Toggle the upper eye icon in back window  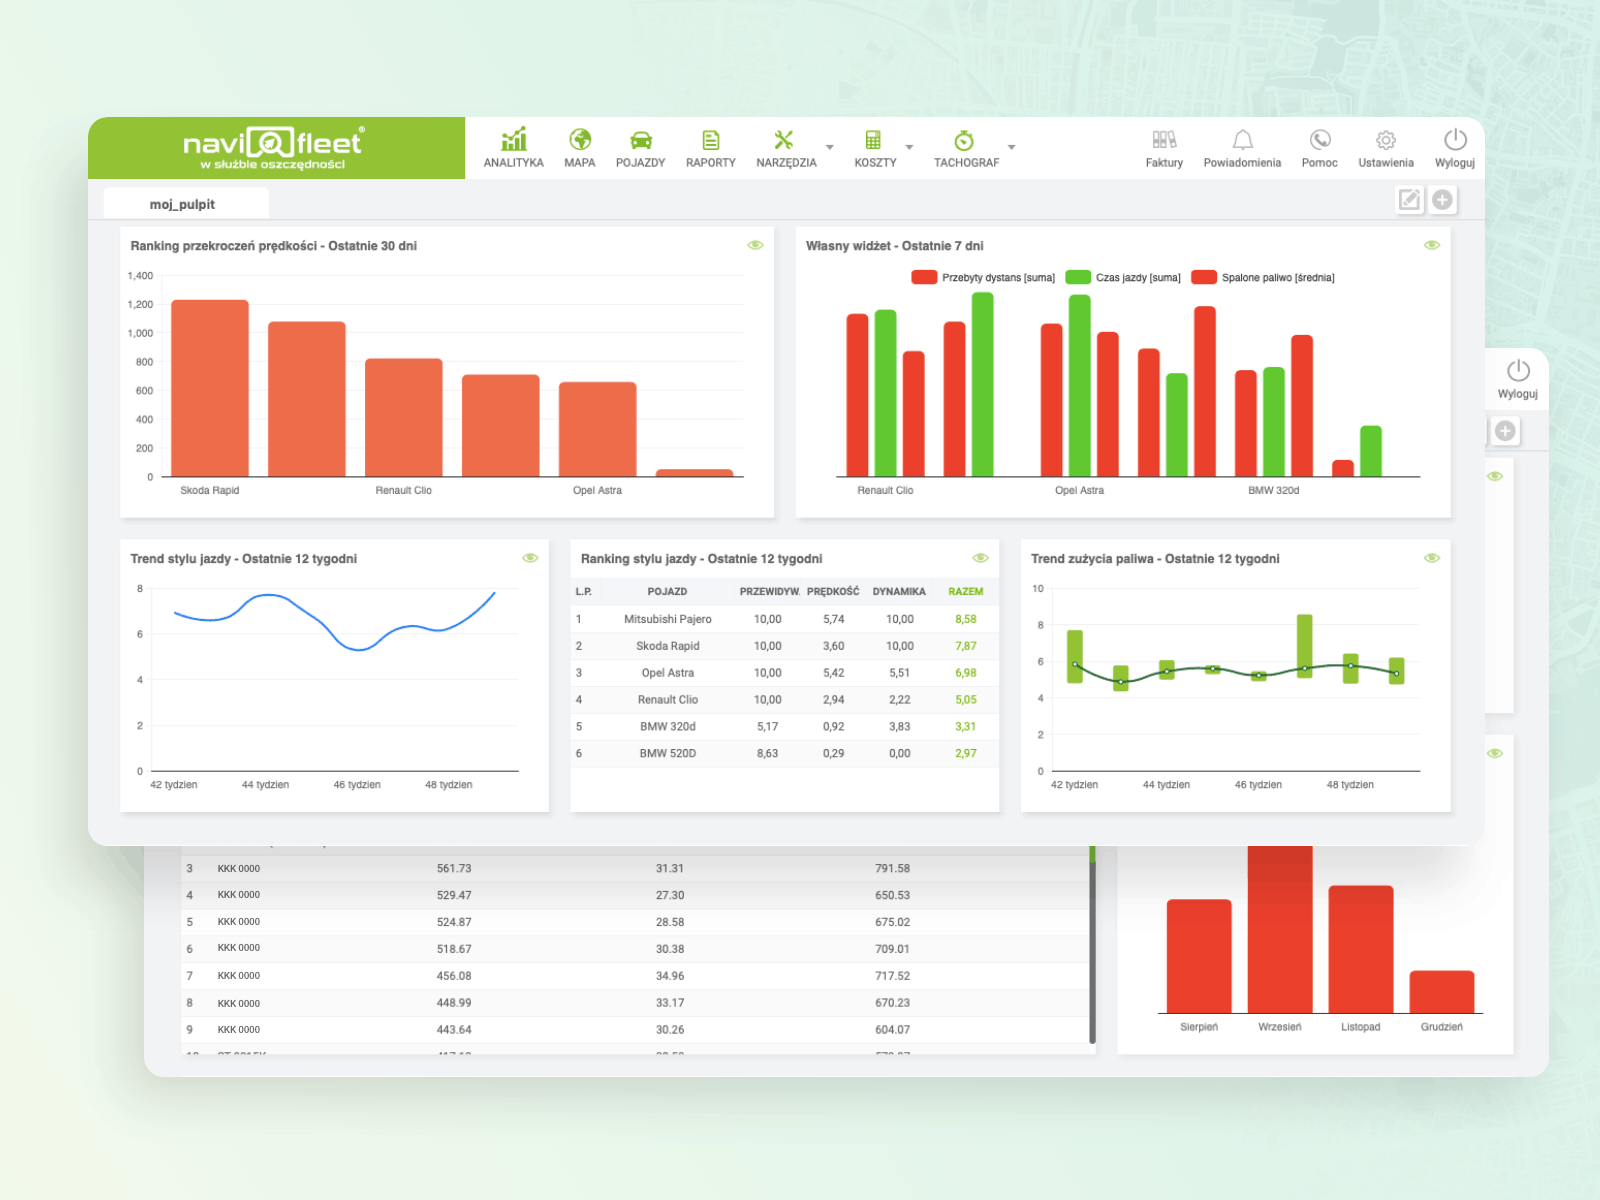(x=1495, y=476)
